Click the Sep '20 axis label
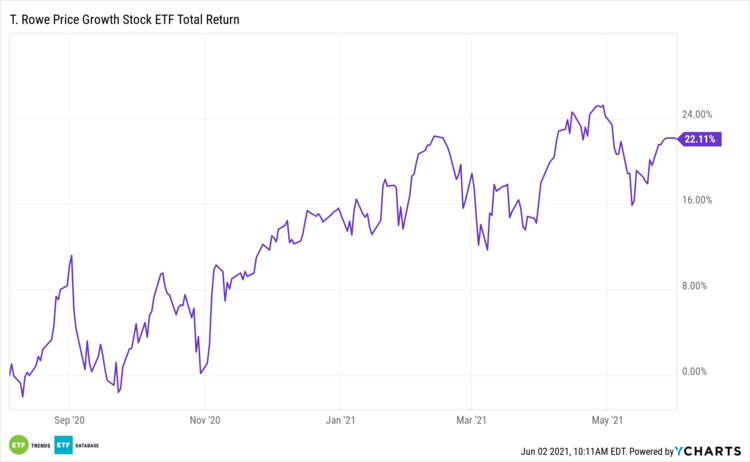750x462 pixels. pos(68,421)
